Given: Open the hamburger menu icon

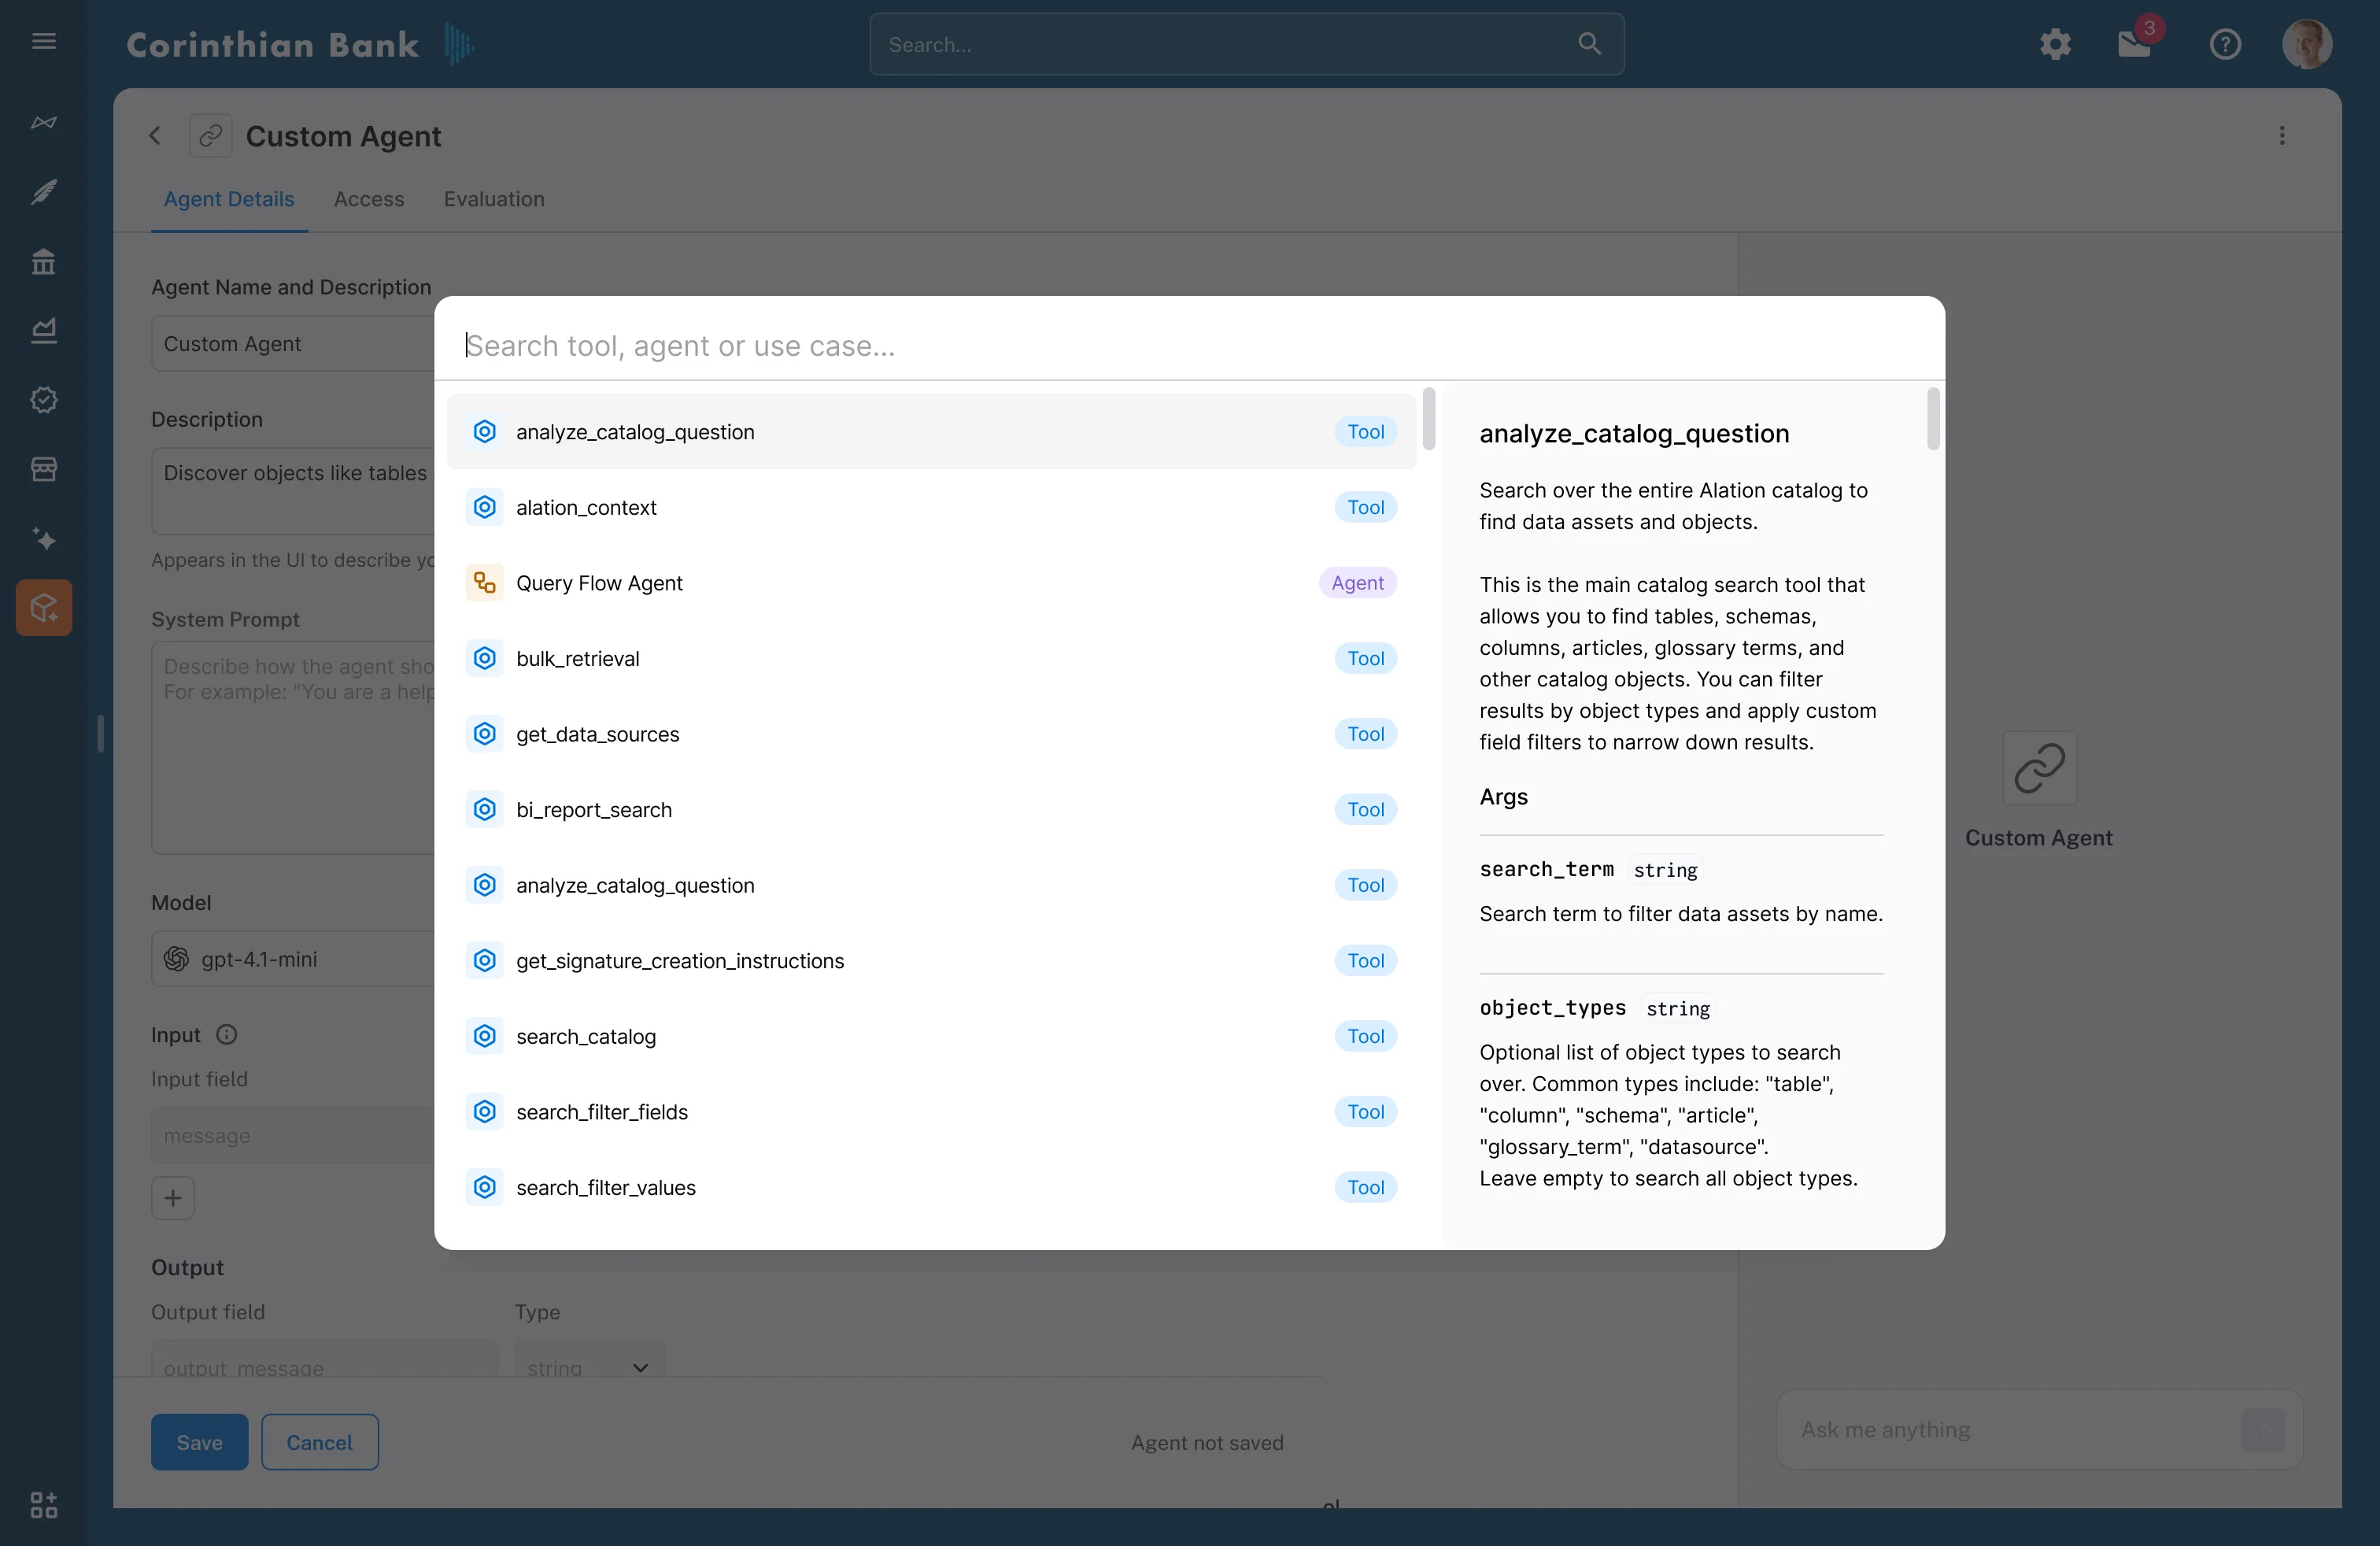Looking at the screenshot, I should 43,42.
